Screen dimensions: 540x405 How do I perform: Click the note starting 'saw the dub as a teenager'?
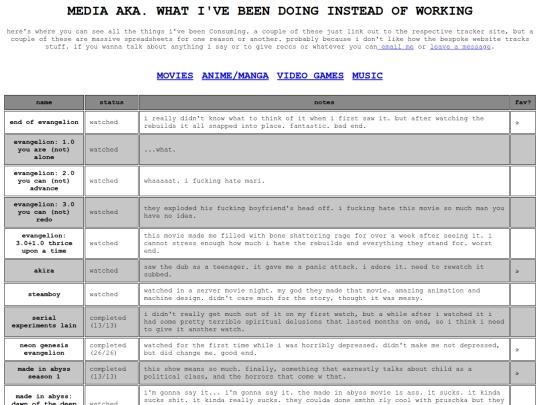point(324,271)
